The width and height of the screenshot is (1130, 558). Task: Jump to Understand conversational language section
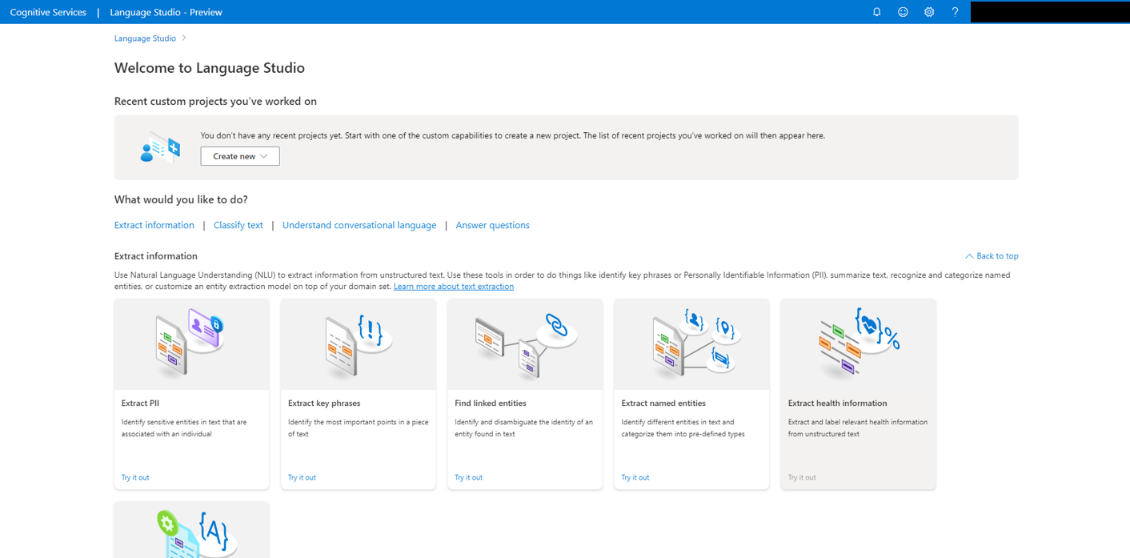coord(360,225)
